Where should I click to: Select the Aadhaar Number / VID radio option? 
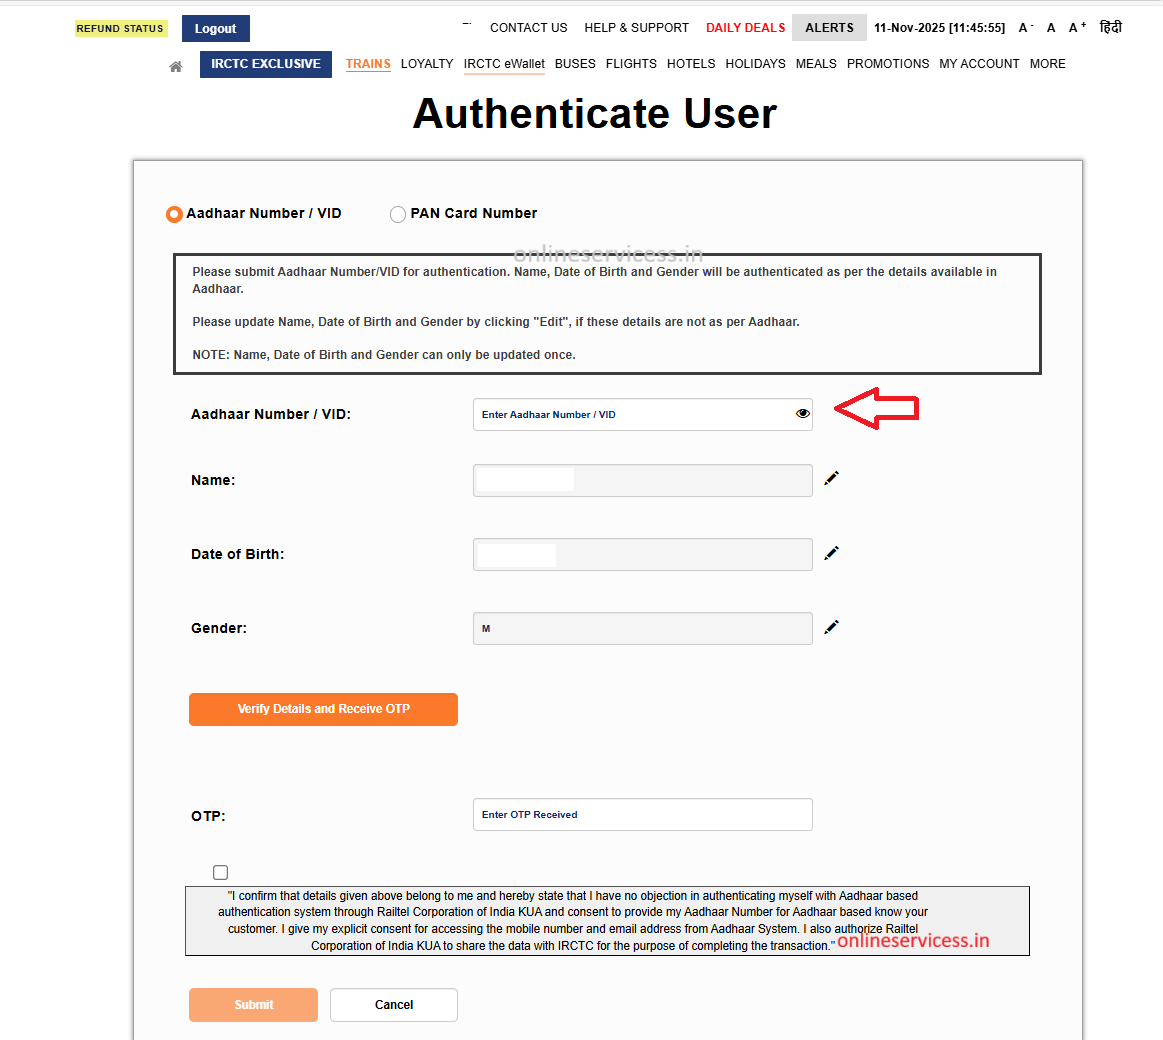[173, 213]
